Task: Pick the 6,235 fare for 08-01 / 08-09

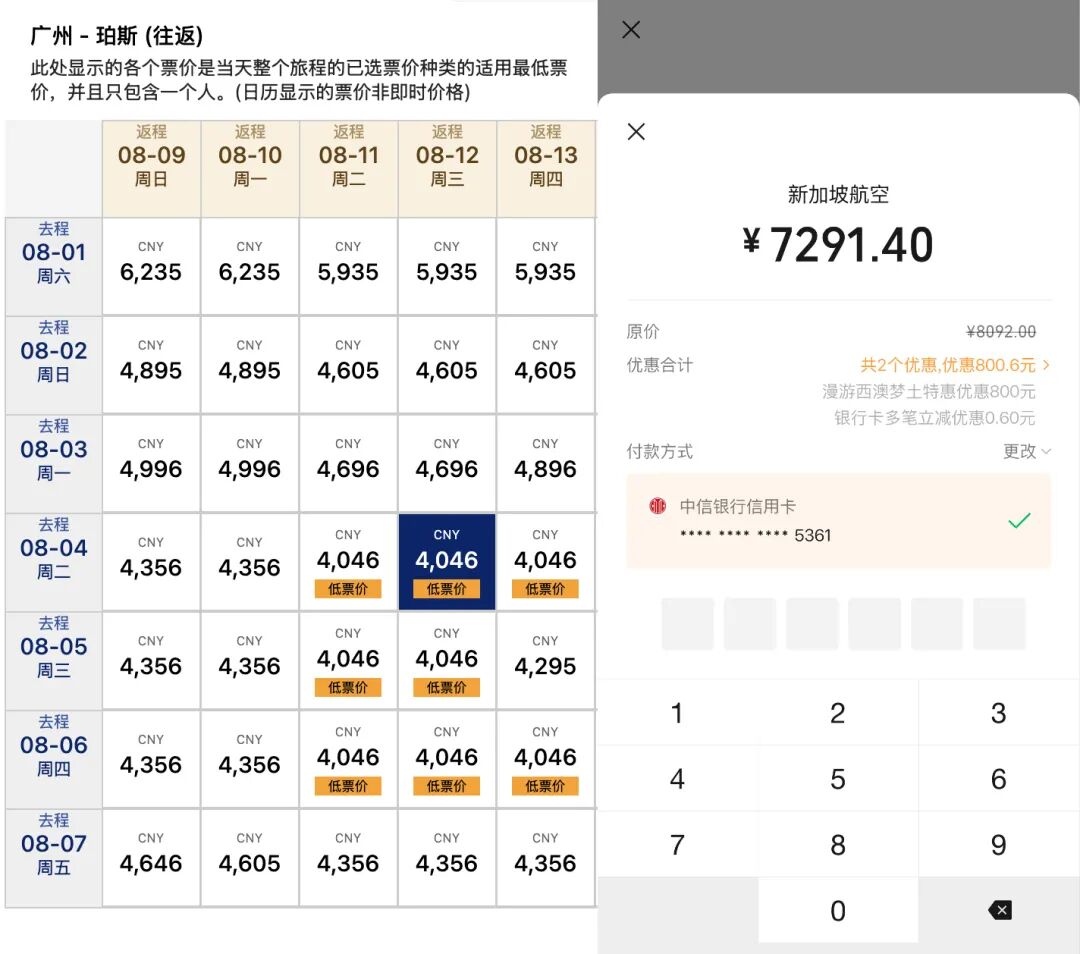Action: tap(152, 267)
